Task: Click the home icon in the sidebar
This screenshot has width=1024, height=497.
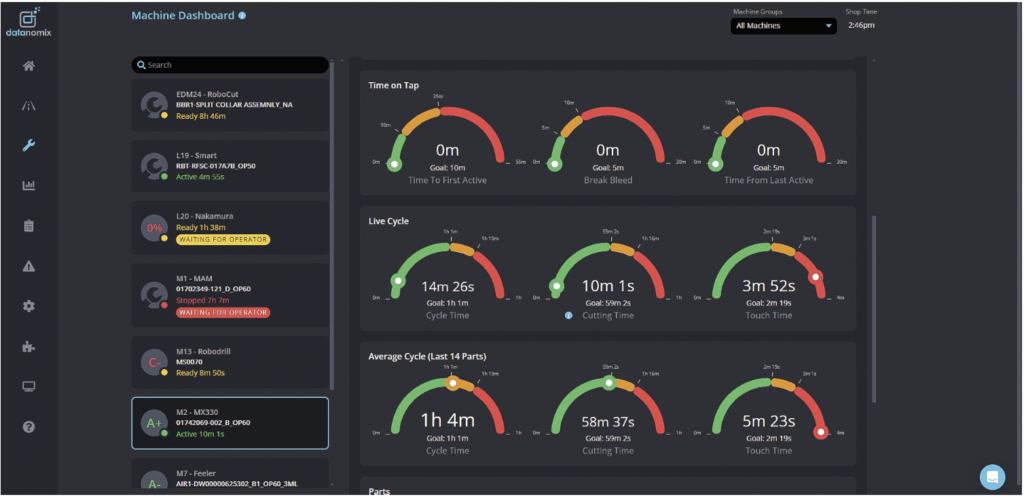Action: point(29,66)
